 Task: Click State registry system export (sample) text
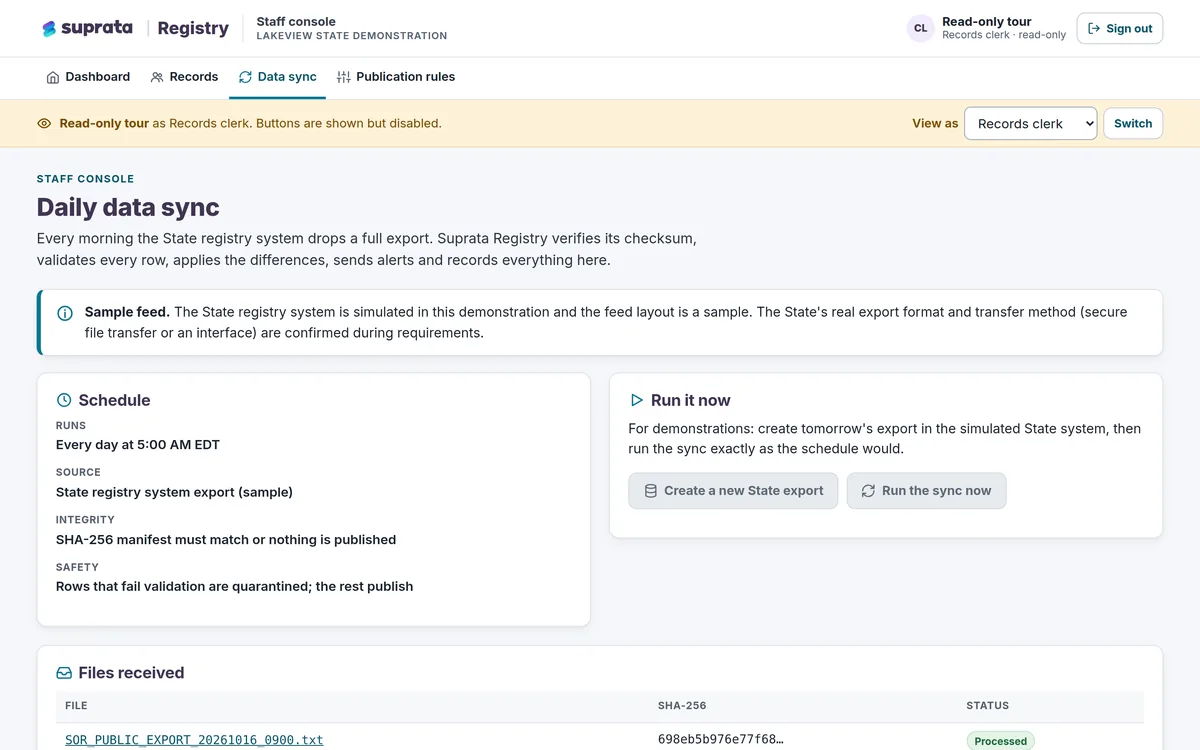coord(174,492)
